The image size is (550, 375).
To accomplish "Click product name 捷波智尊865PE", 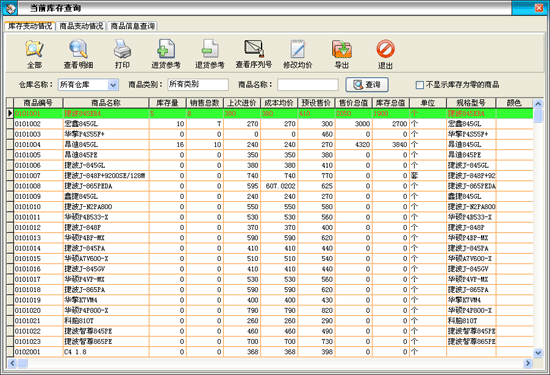I will (x=88, y=342).
